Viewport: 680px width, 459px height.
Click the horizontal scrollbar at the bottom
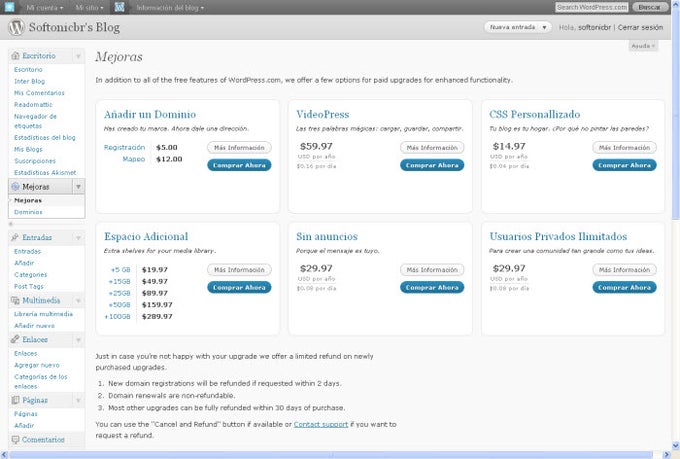331,455
